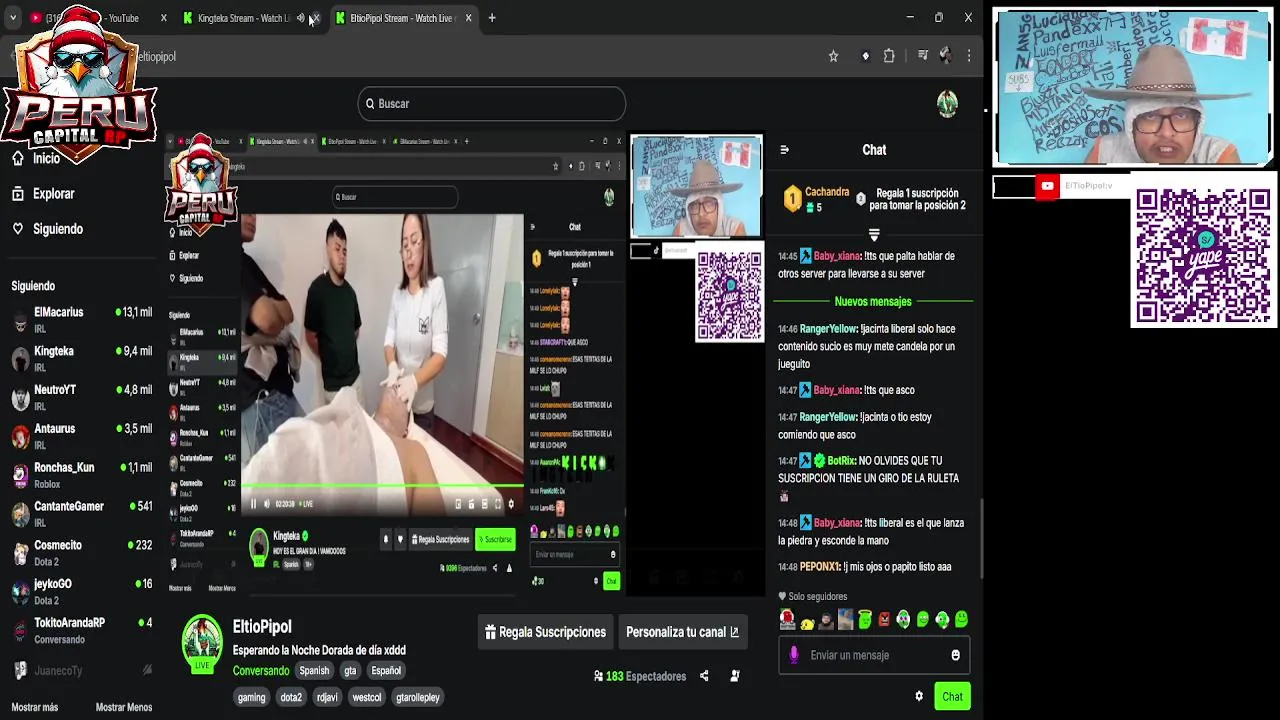Image resolution: width=1280 pixels, height=720 pixels.
Task: Click PEPONX1 username in chat
Action: point(820,567)
